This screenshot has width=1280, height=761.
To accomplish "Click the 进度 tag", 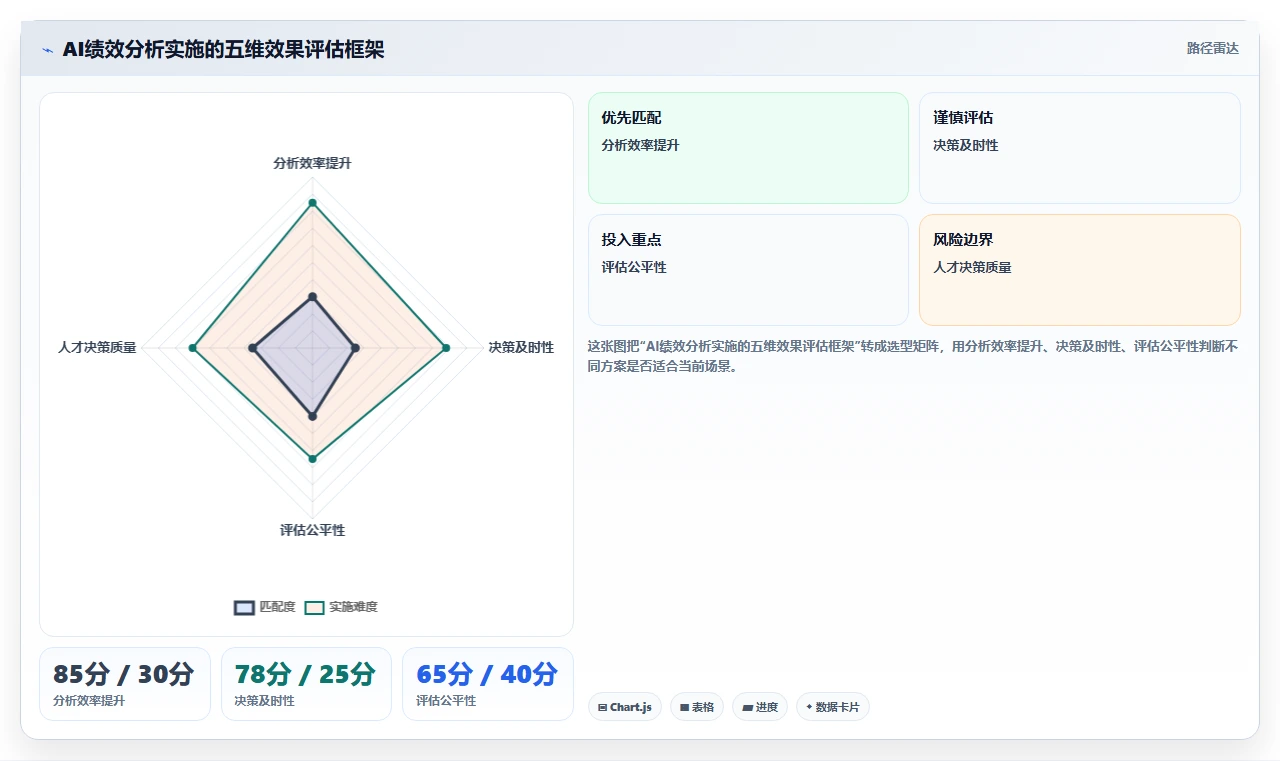I will coord(760,707).
